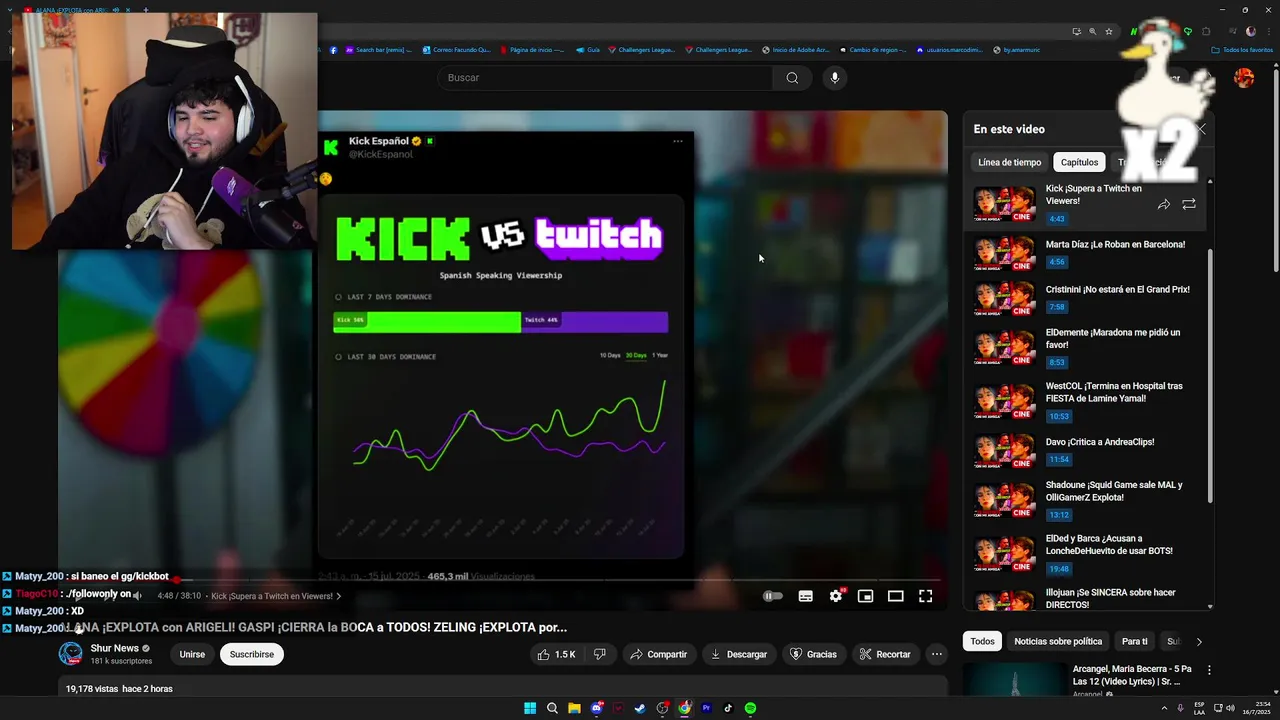Image resolution: width=1280 pixels, height=720 pixels.
Task: Click the YouTube search magnifier button
Action: pyautogui.click(x=792, y=78)
